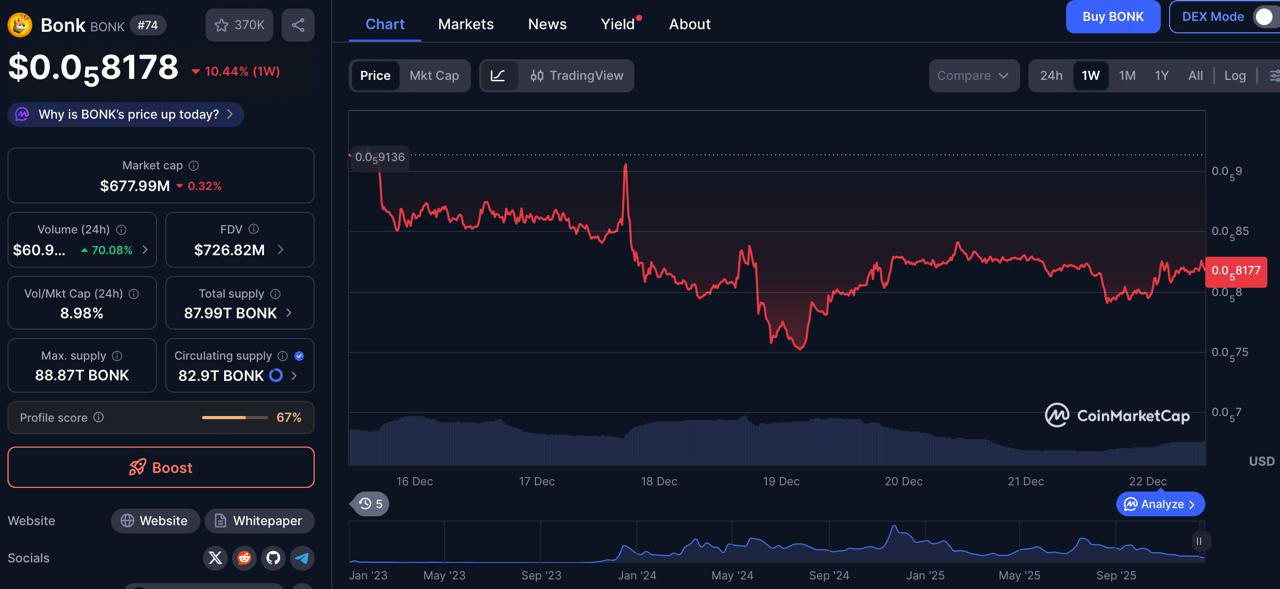
Task: Enable Log scale for the chart
Action: (x=1235, y=75)
